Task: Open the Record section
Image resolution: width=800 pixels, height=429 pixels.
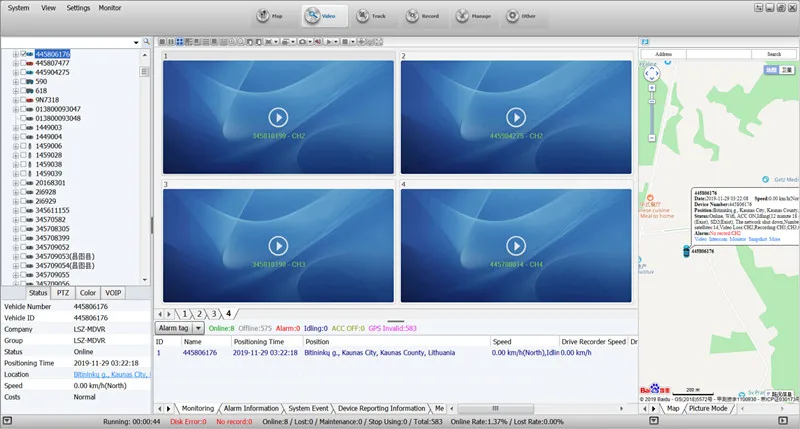Action: pyautogui.click(x=422, y=16)
